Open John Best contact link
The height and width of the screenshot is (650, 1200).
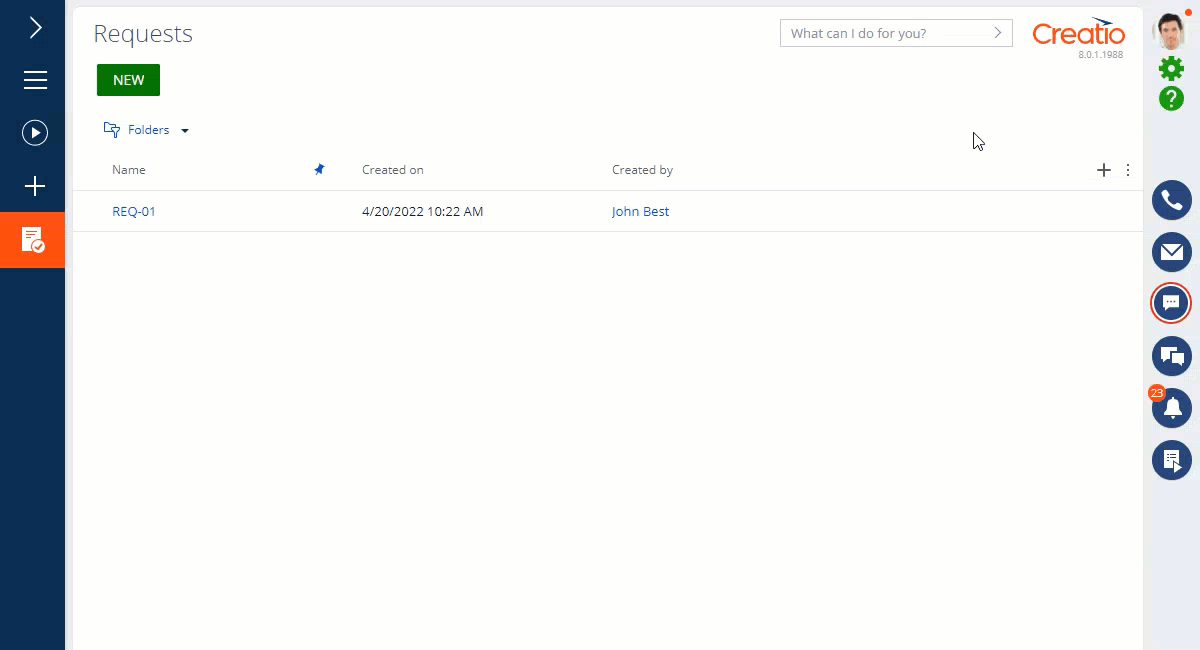pyautogui.click(x=640, y=211)
